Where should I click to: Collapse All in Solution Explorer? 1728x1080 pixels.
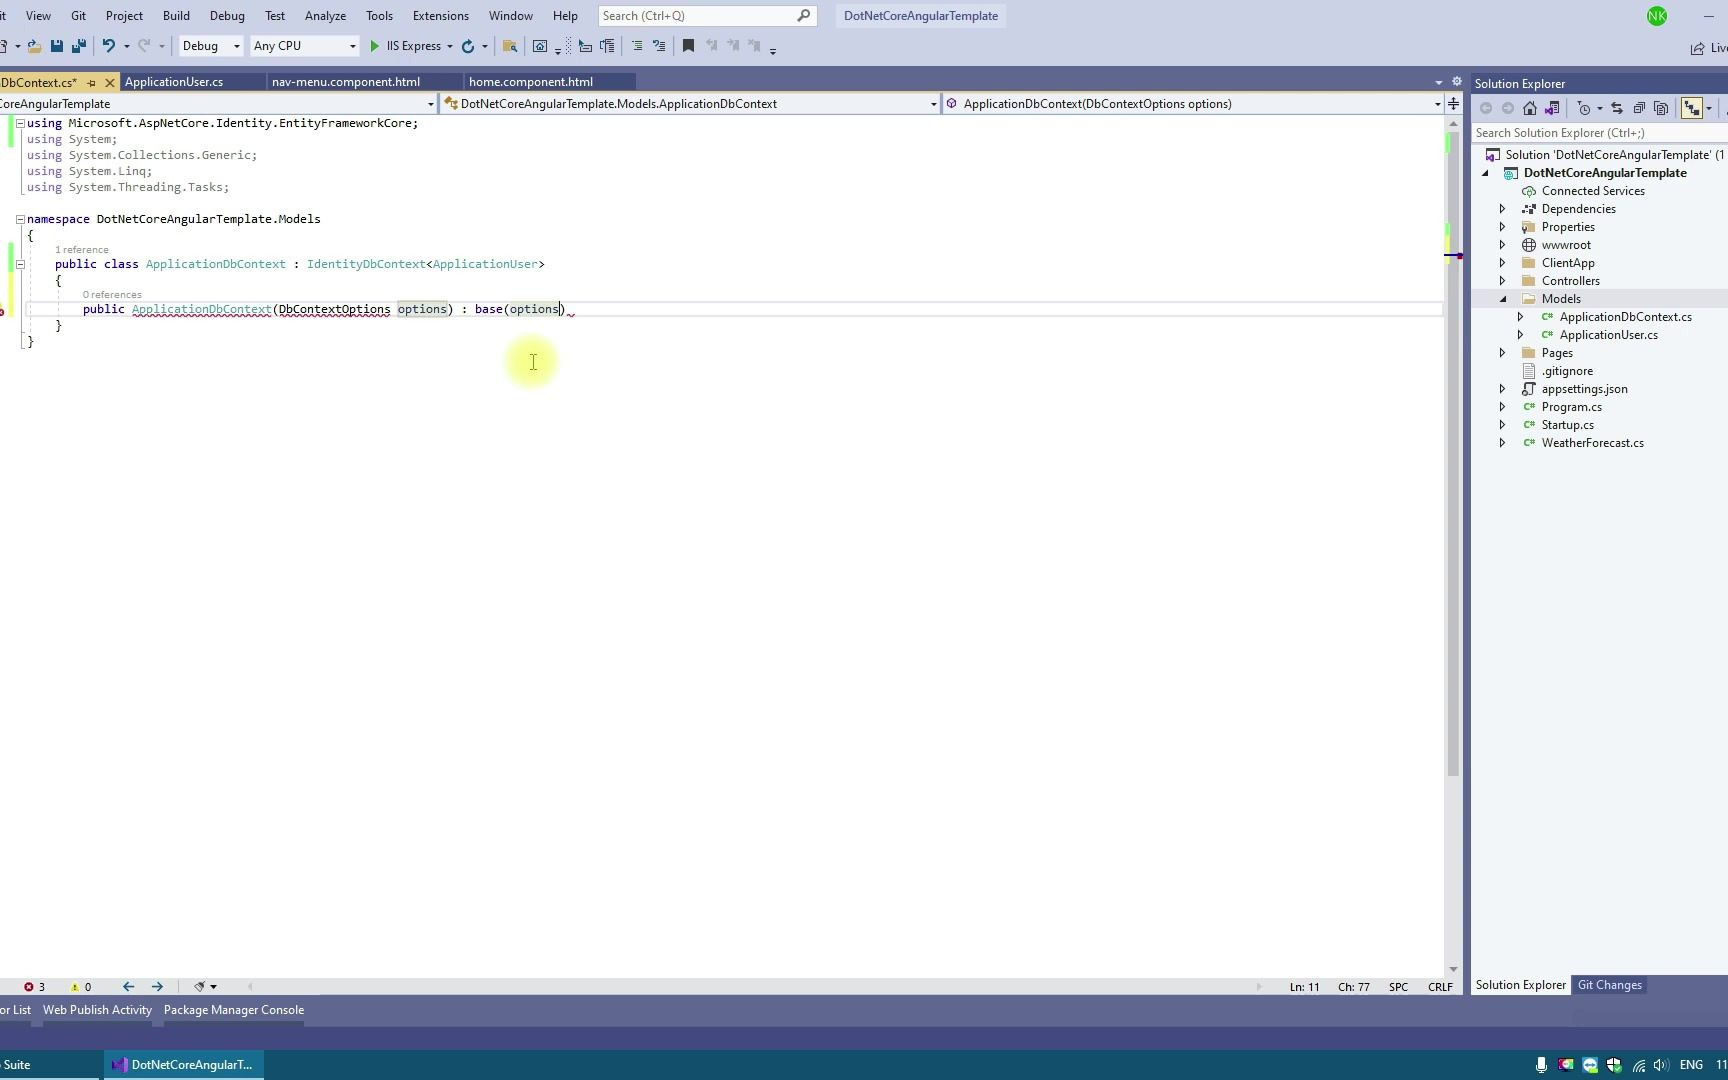click(1639, 108)
